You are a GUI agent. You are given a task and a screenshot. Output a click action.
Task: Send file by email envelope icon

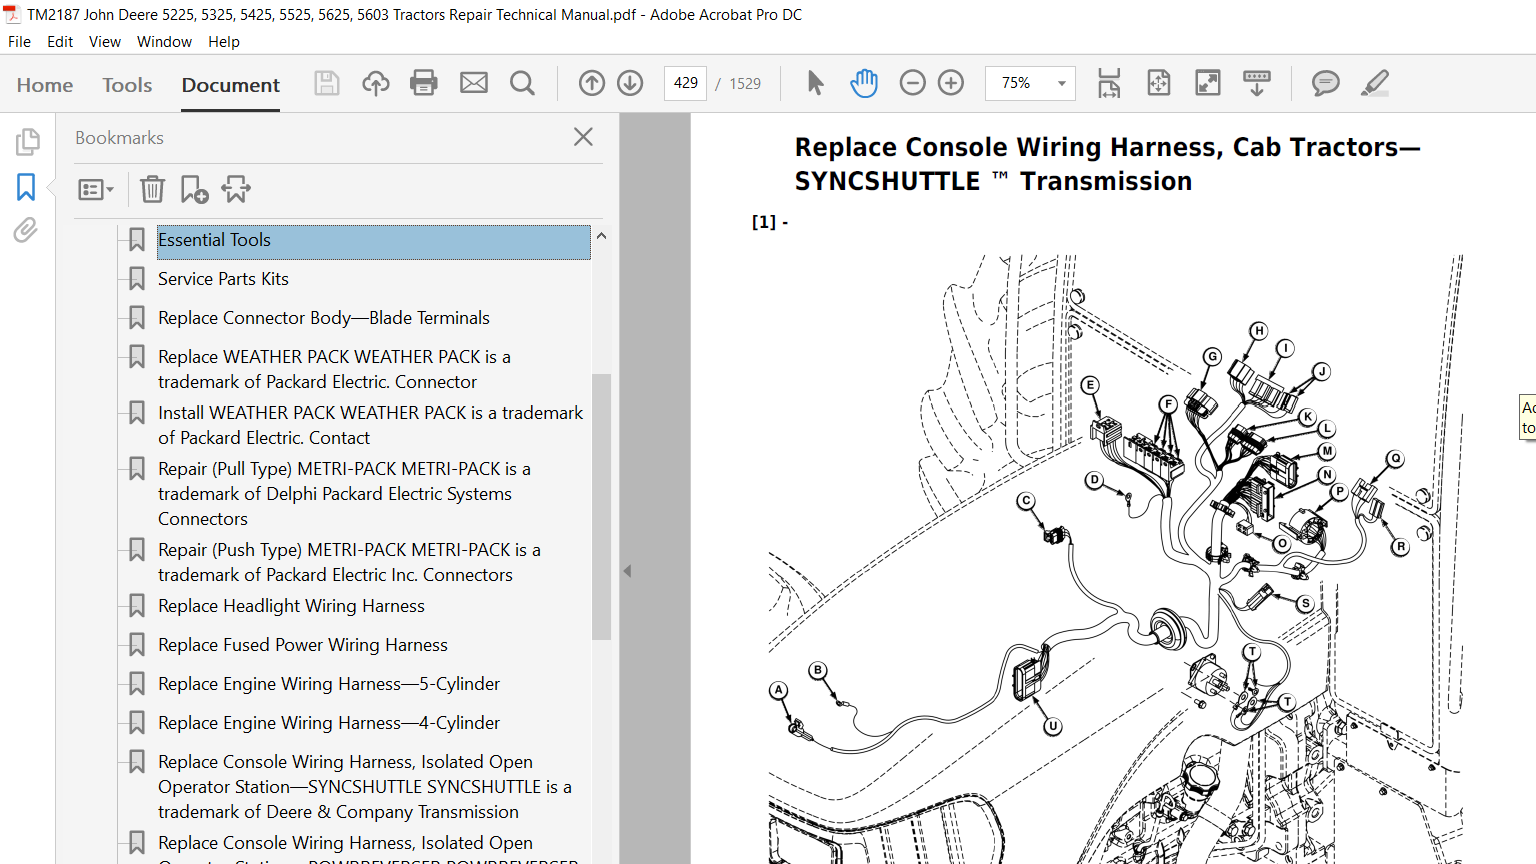[x=474, y=83]
